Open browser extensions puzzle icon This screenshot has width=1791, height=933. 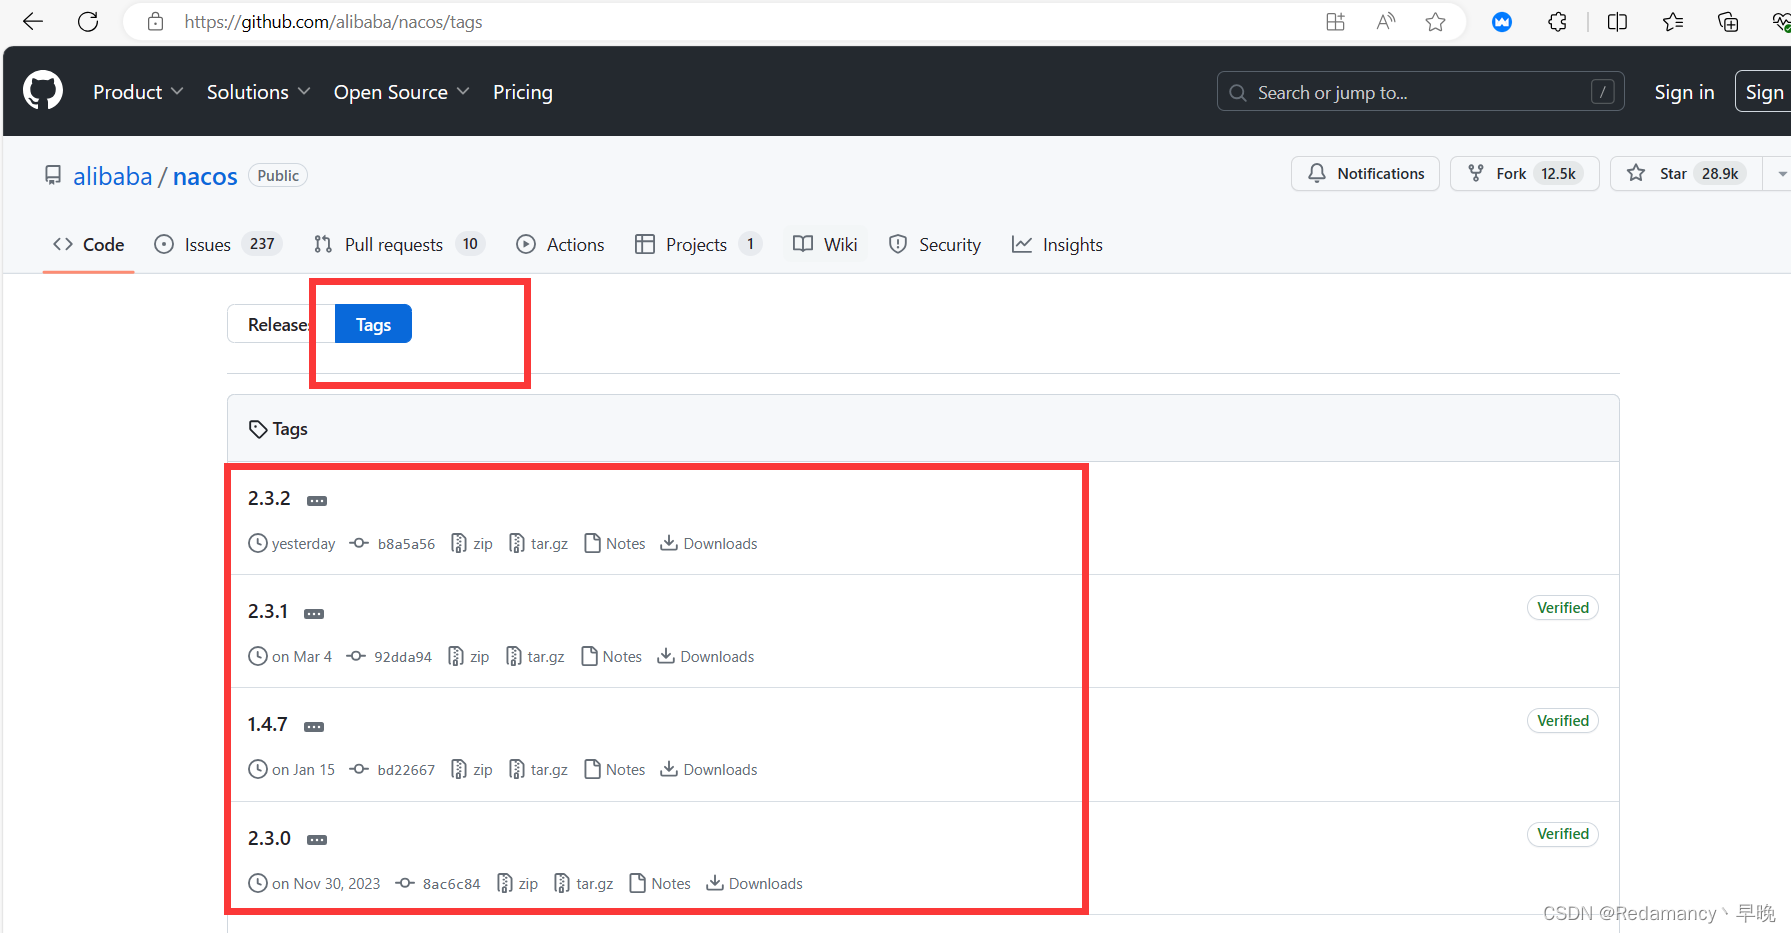[x=1557, y=21]
